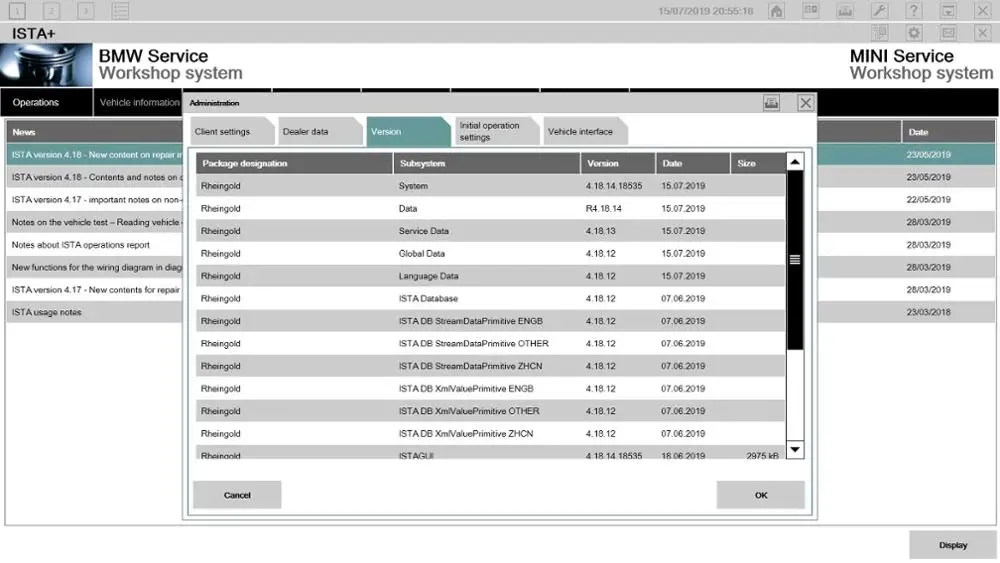Open news 'ISTA version 4.17 - New contents for repair'
This screenshot has width=1000, height=563.
click(94, 290)
